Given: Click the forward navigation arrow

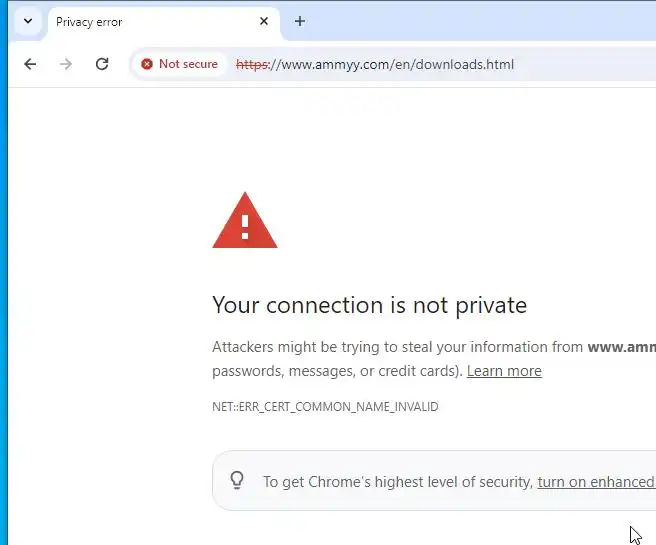Looking at the screenshot, I should tap(66, 64).
